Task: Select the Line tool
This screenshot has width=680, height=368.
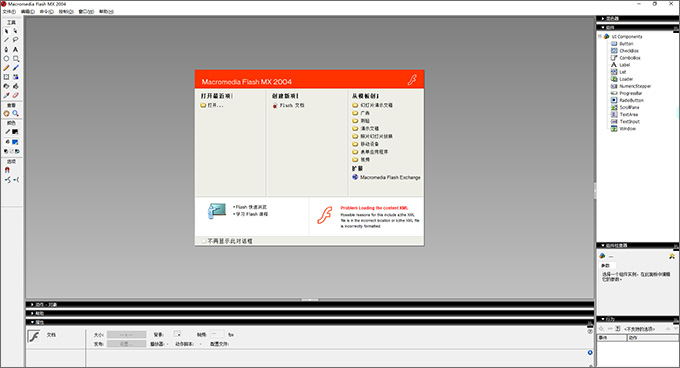Action: (7, 40)
